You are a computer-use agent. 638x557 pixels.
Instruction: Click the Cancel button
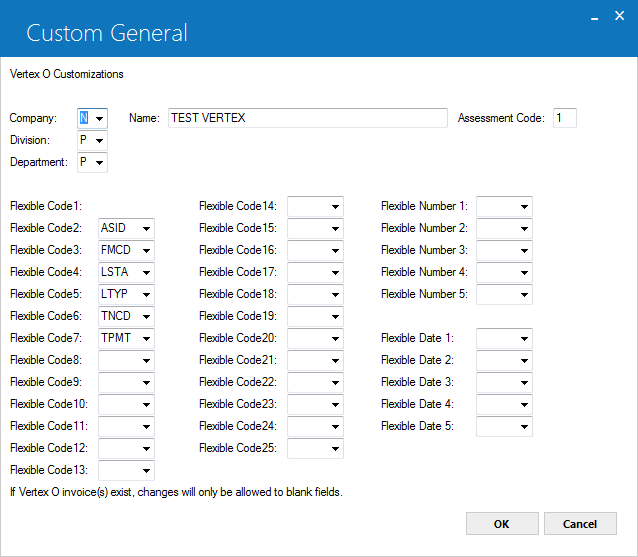(580, 524)
